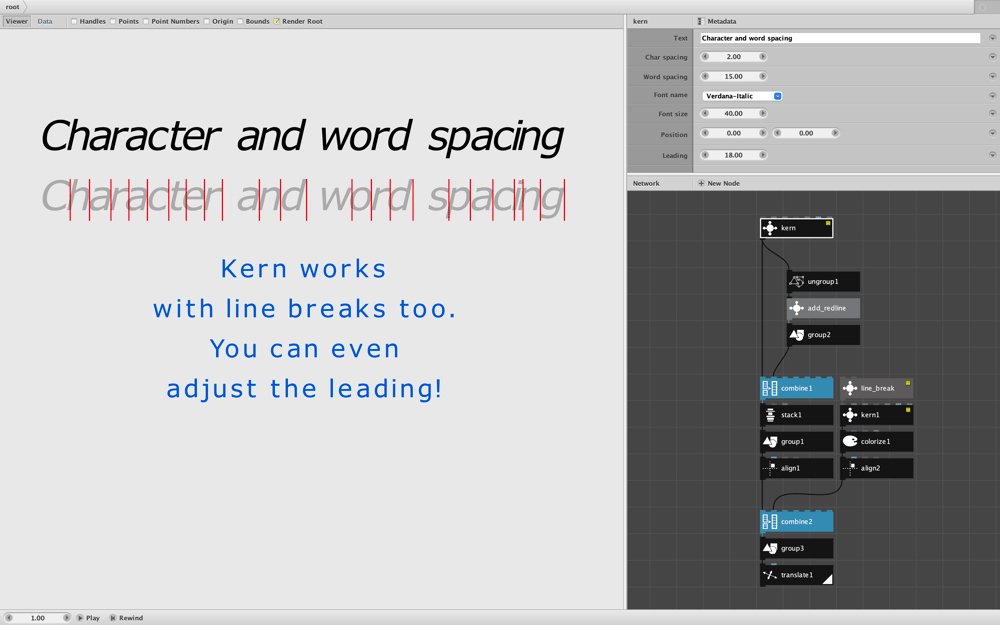Click the Leading value 18.00
Image resolution: width=1000 pixels, height=625 pixels.
click(x=733, y=154)
